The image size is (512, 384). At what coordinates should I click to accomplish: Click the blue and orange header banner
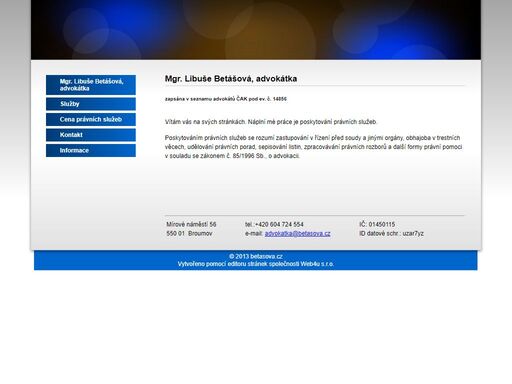(256, 30)
